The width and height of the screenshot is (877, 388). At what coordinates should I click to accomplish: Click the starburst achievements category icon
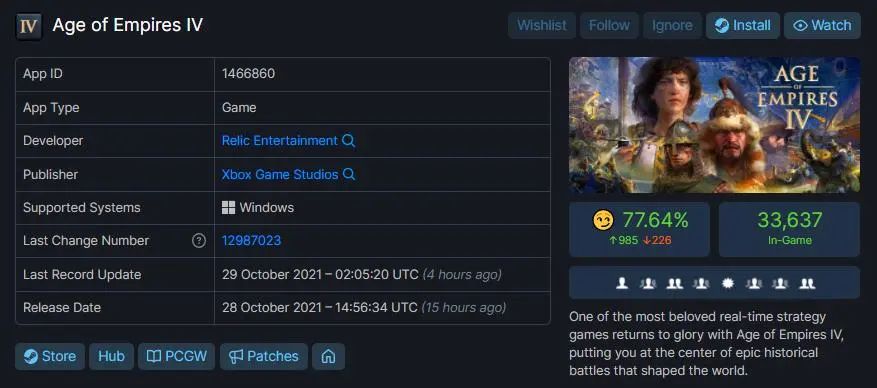(728, 283)
